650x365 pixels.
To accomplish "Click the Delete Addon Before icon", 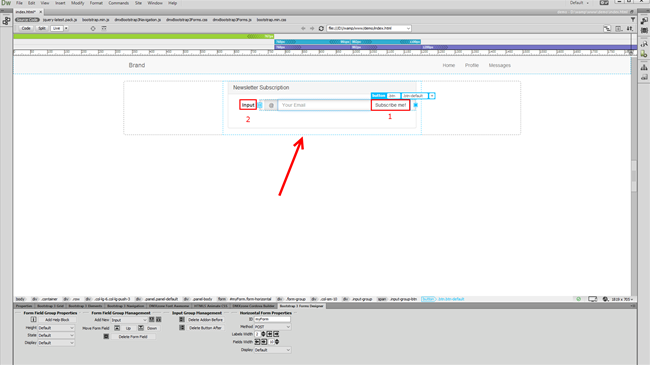I will [x=182, y=320].
